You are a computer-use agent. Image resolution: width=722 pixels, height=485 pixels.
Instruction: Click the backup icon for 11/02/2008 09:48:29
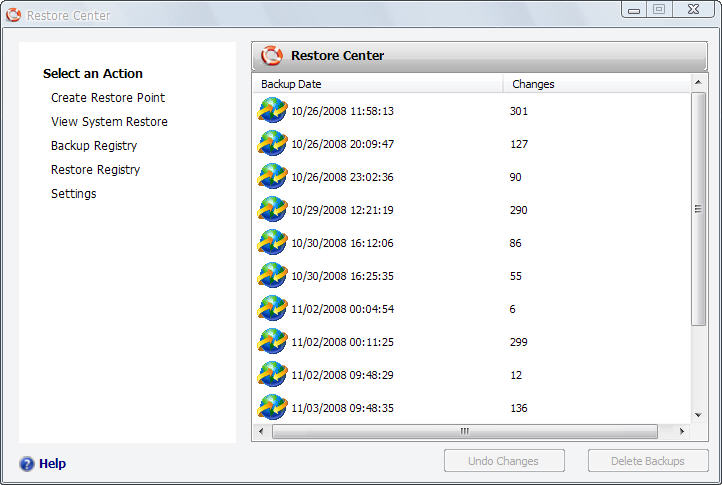pyautogui.click(x=272, y=374)
